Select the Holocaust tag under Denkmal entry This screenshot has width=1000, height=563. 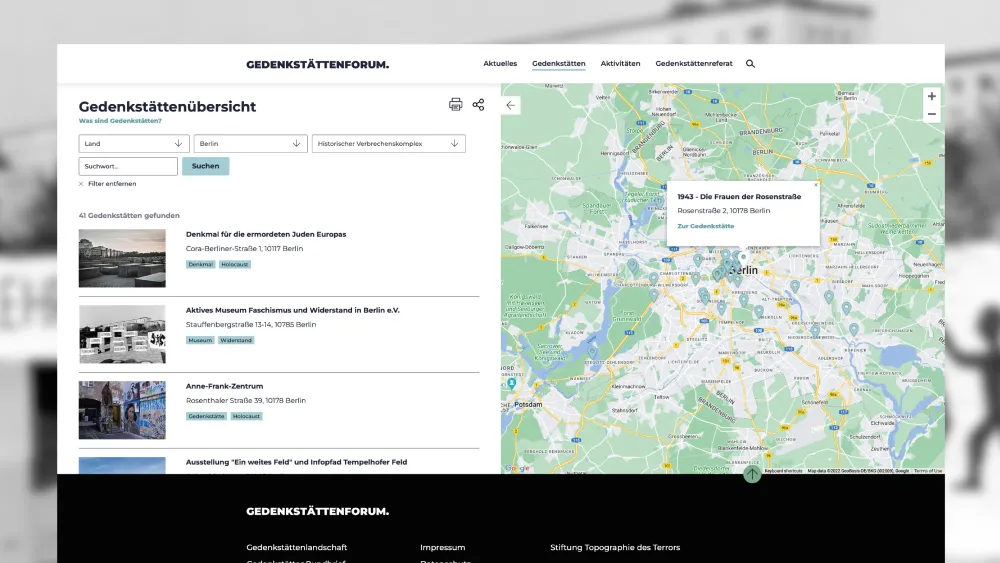pos(235,265)
